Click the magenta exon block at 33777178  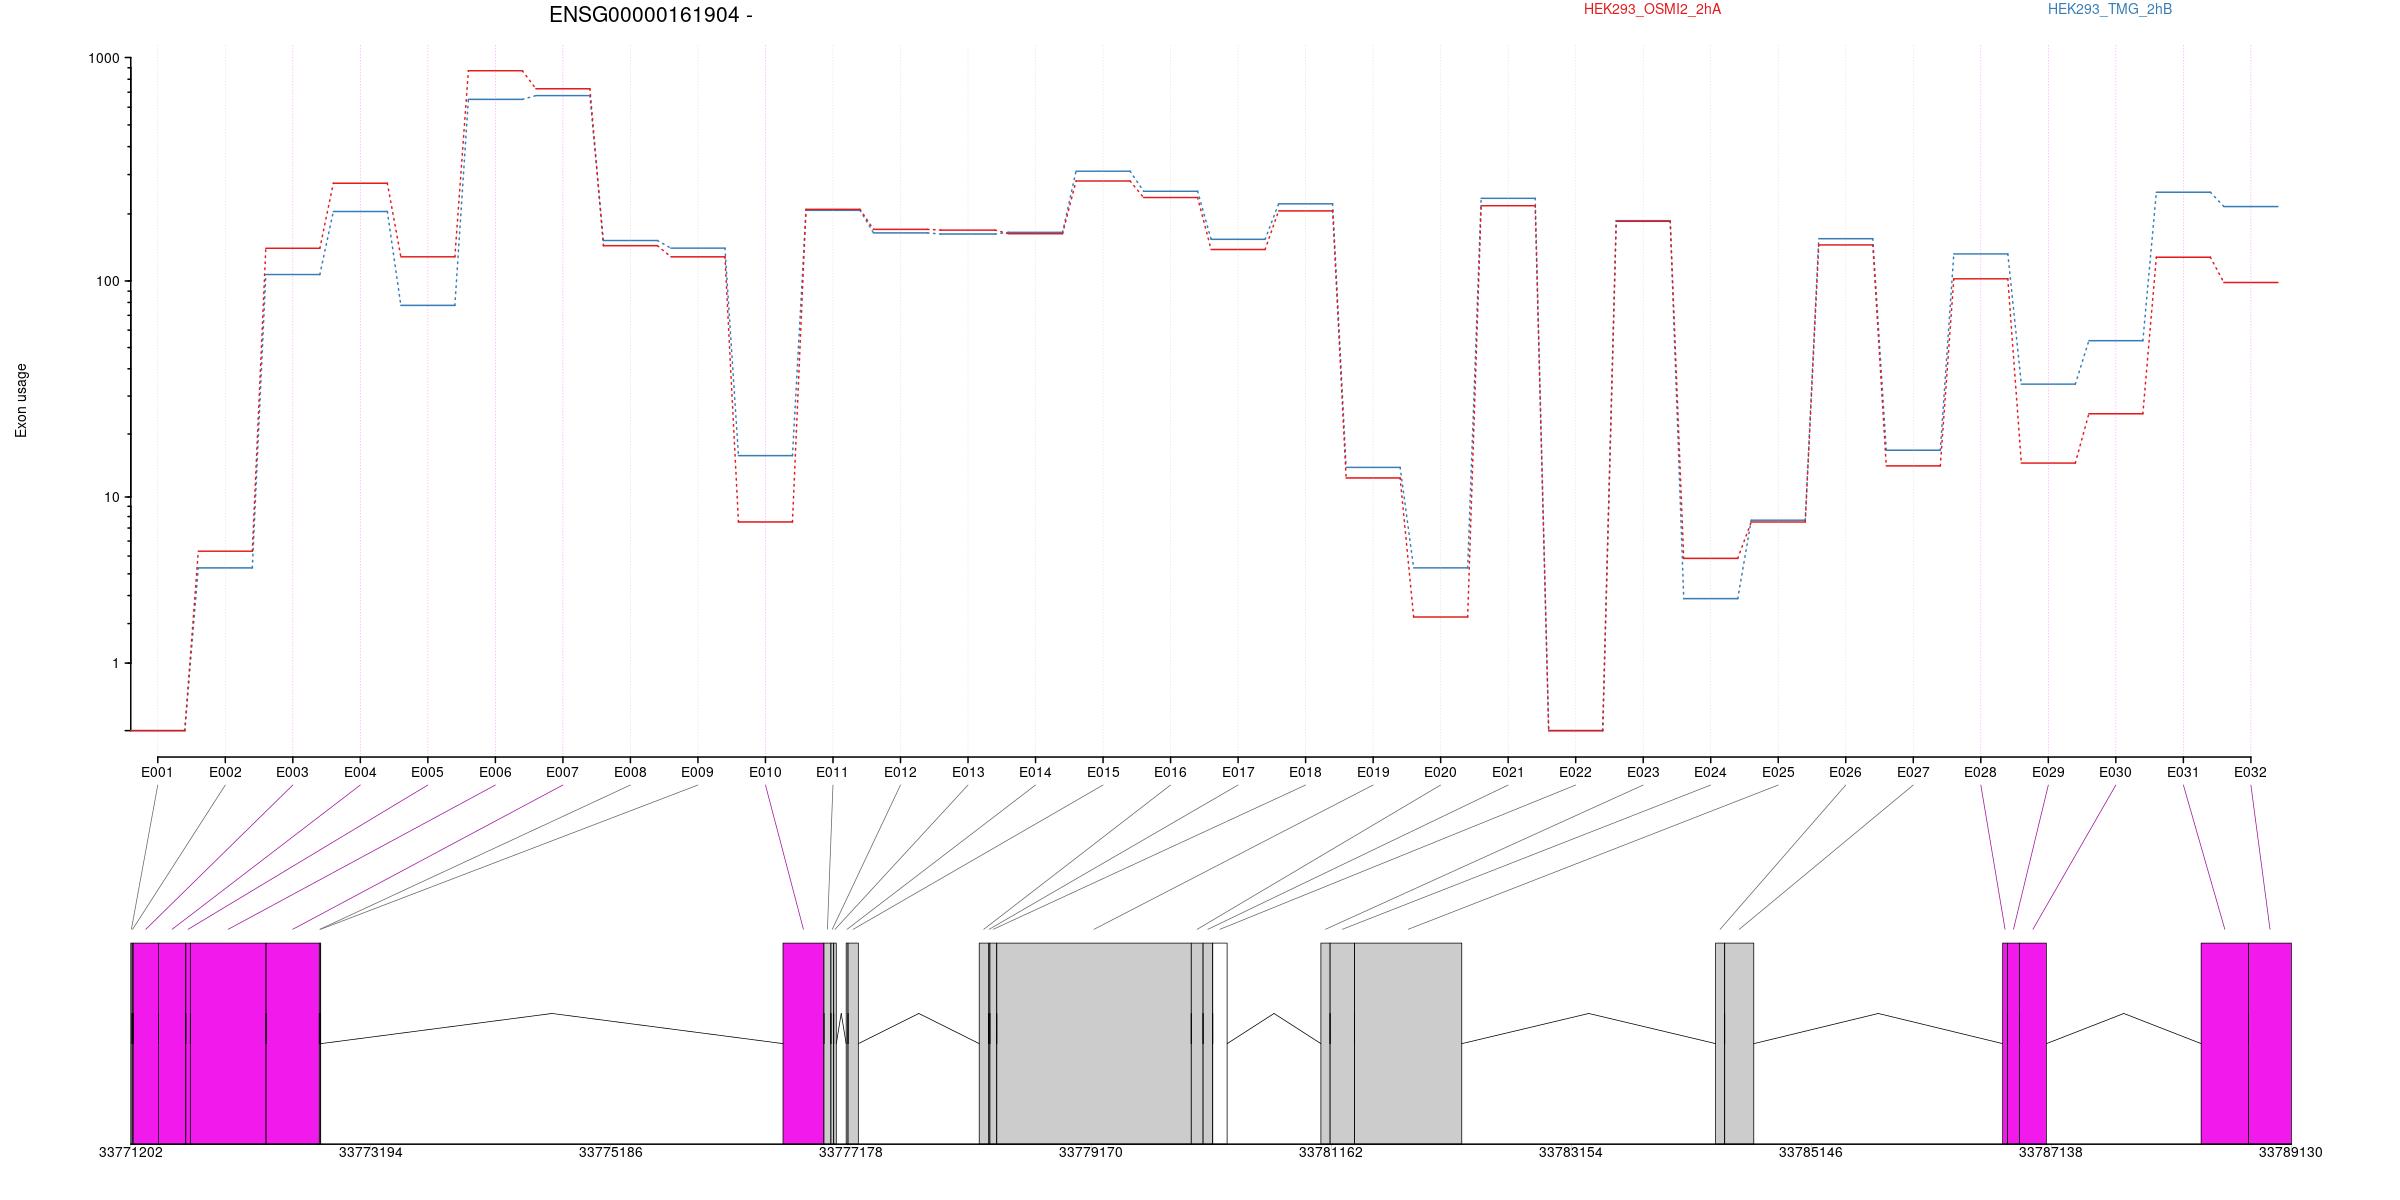pyautogui.click(x=803, y=1043)
